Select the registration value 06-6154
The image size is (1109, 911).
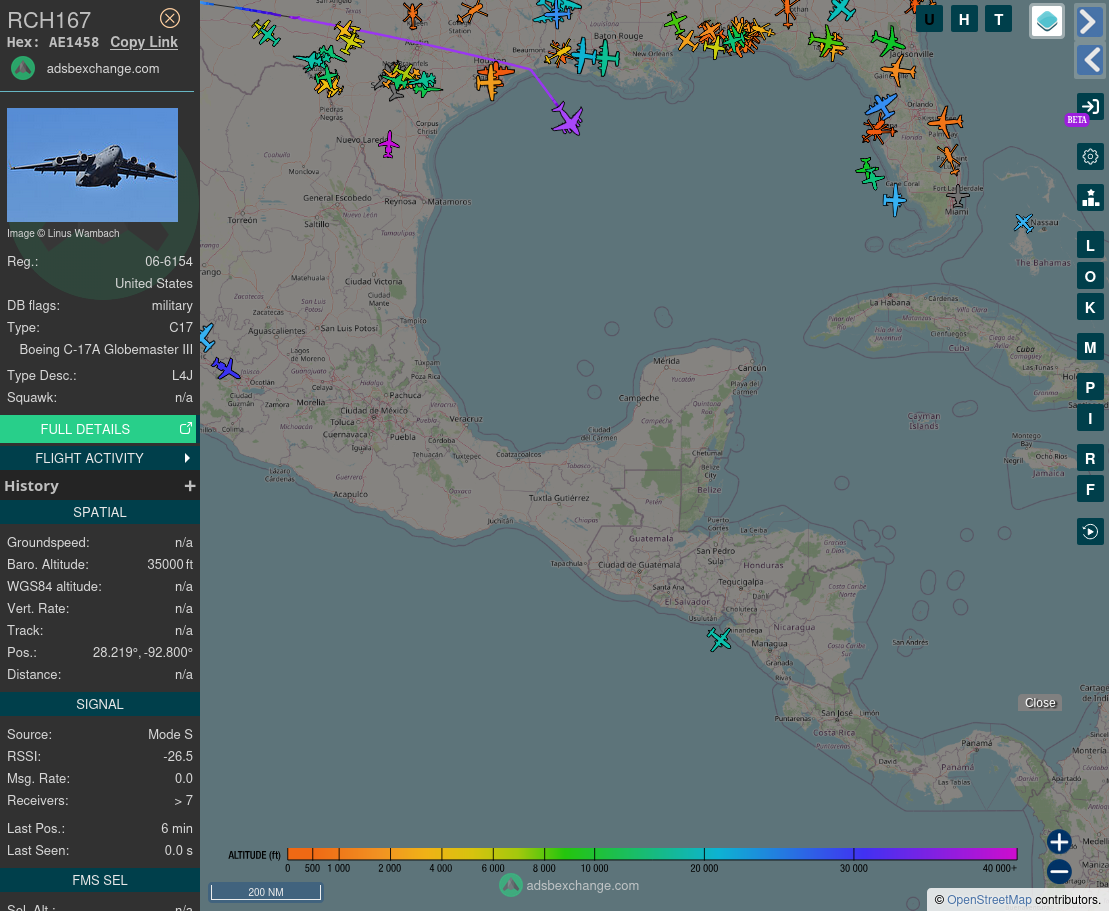(x=168, y=262)
